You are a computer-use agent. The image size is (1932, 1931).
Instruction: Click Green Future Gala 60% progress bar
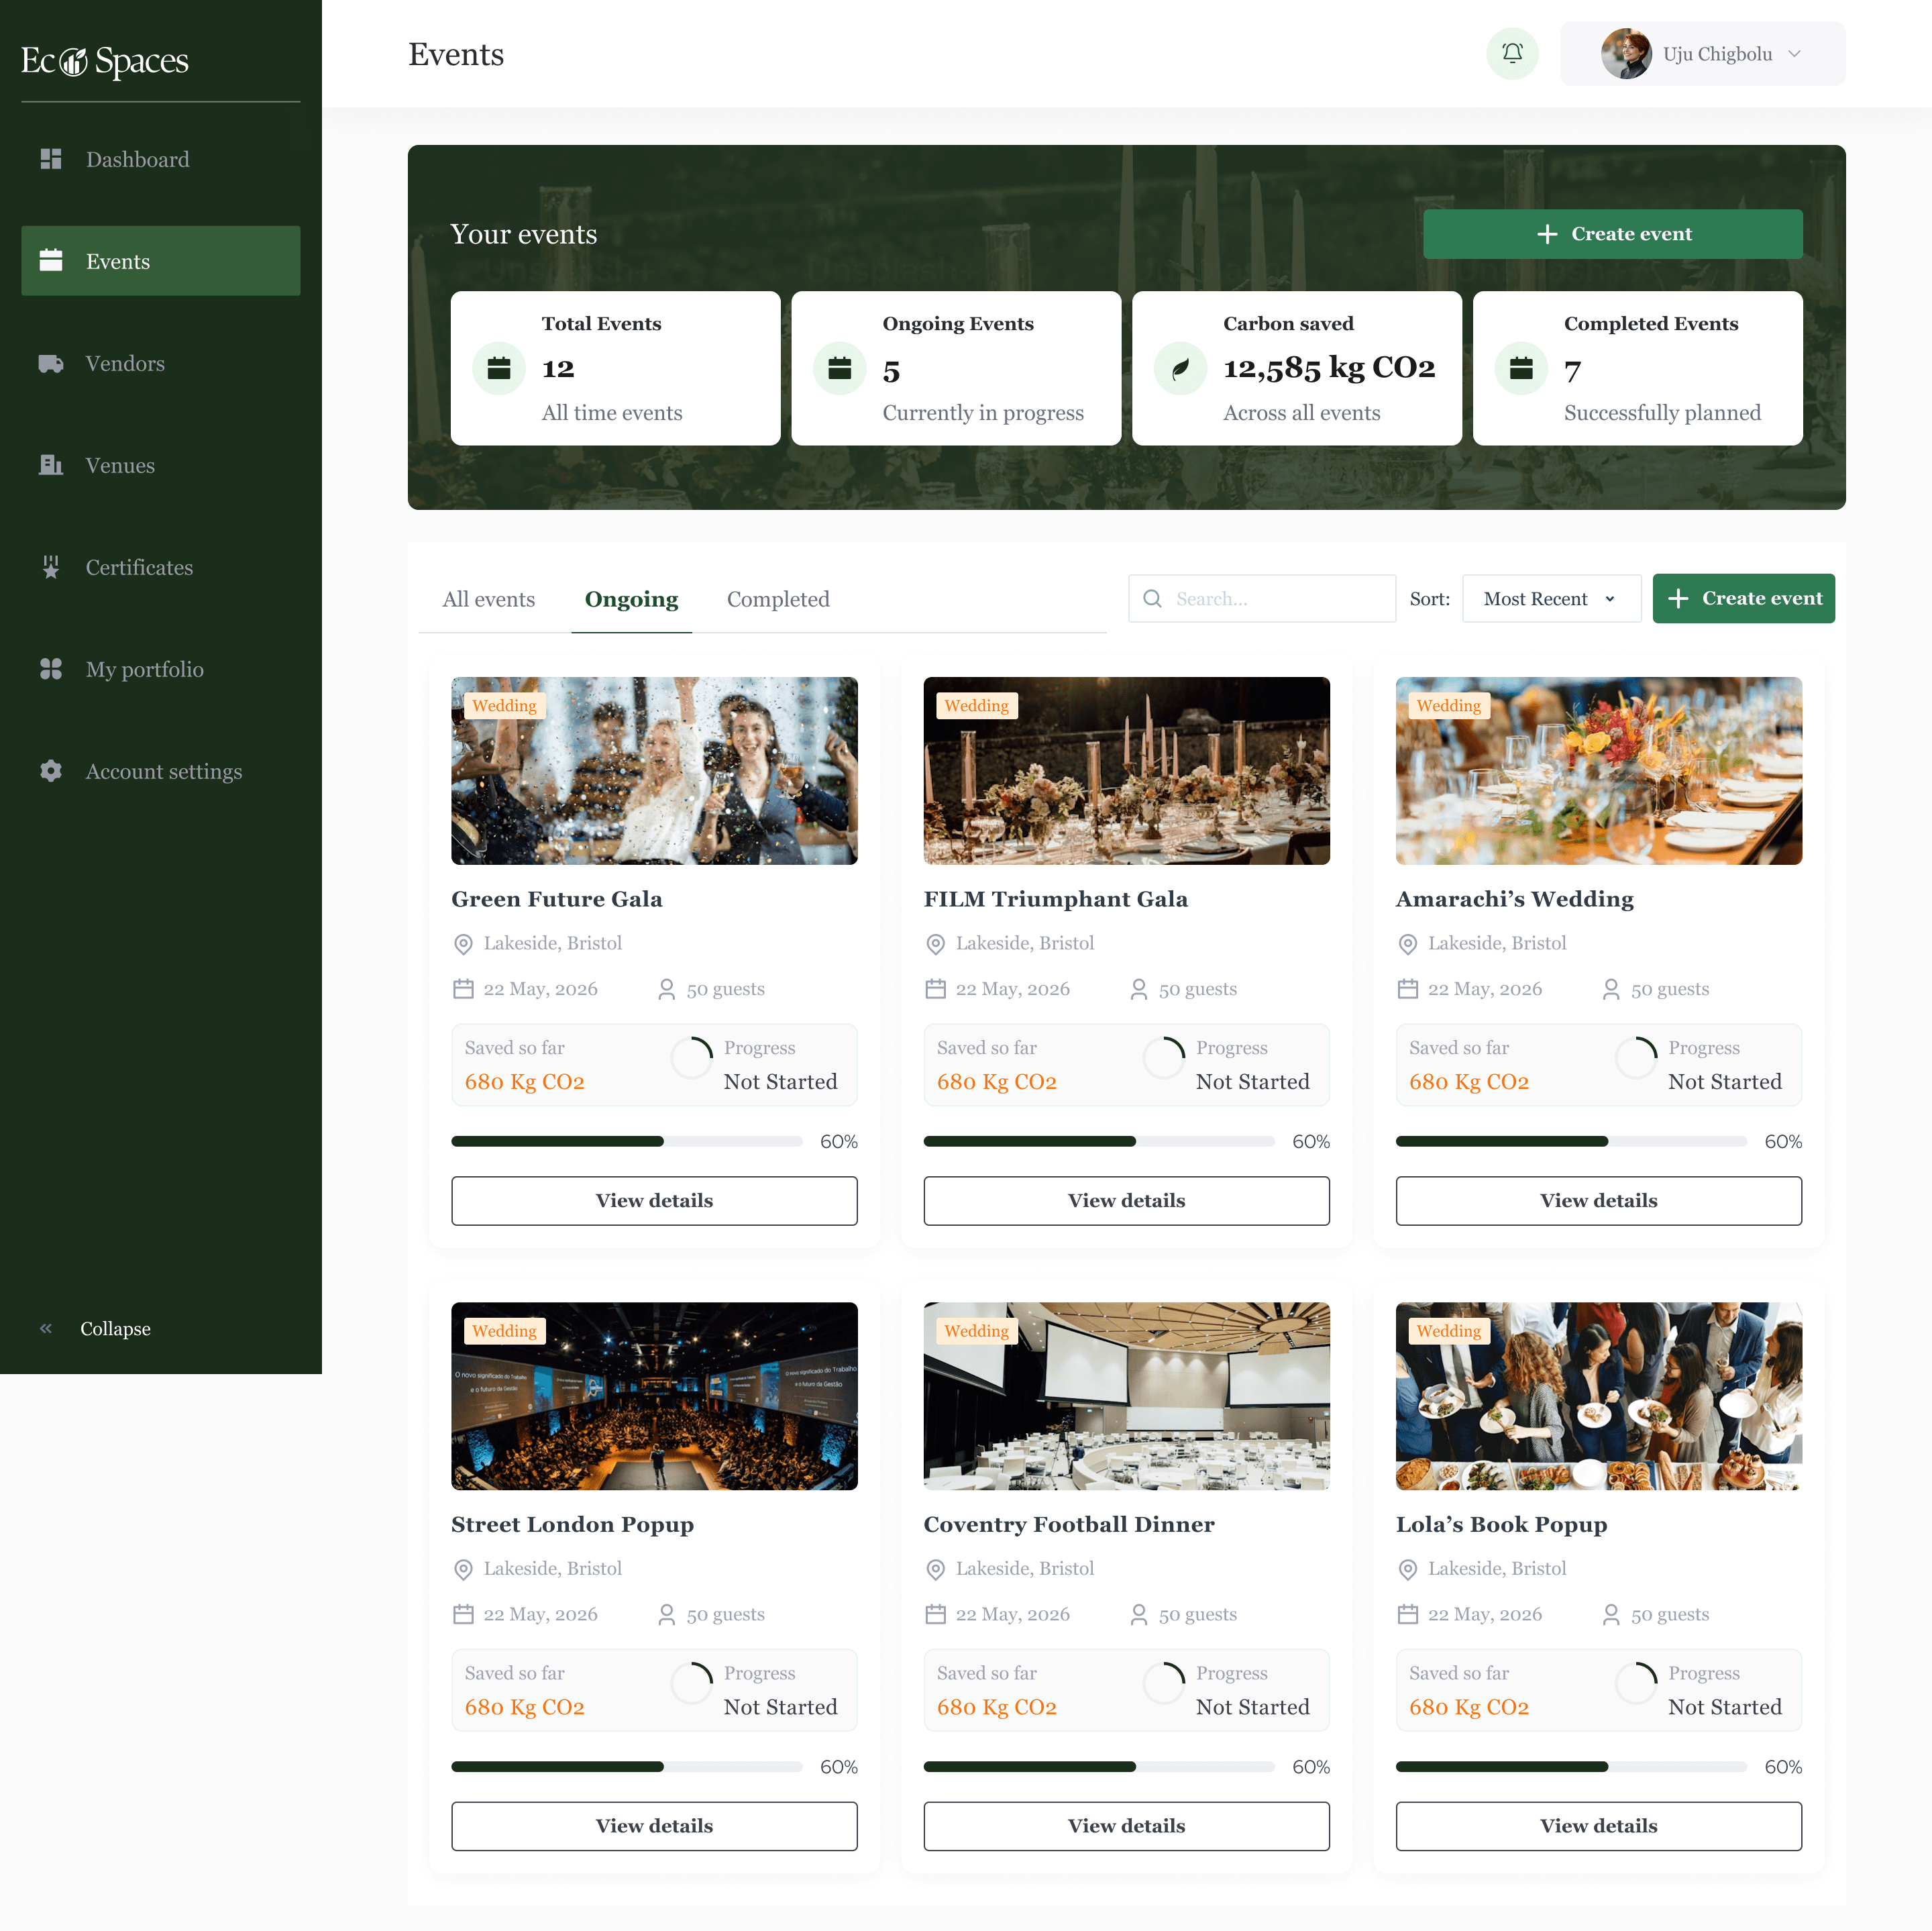pyautogui.click(x=627, y=1142)
